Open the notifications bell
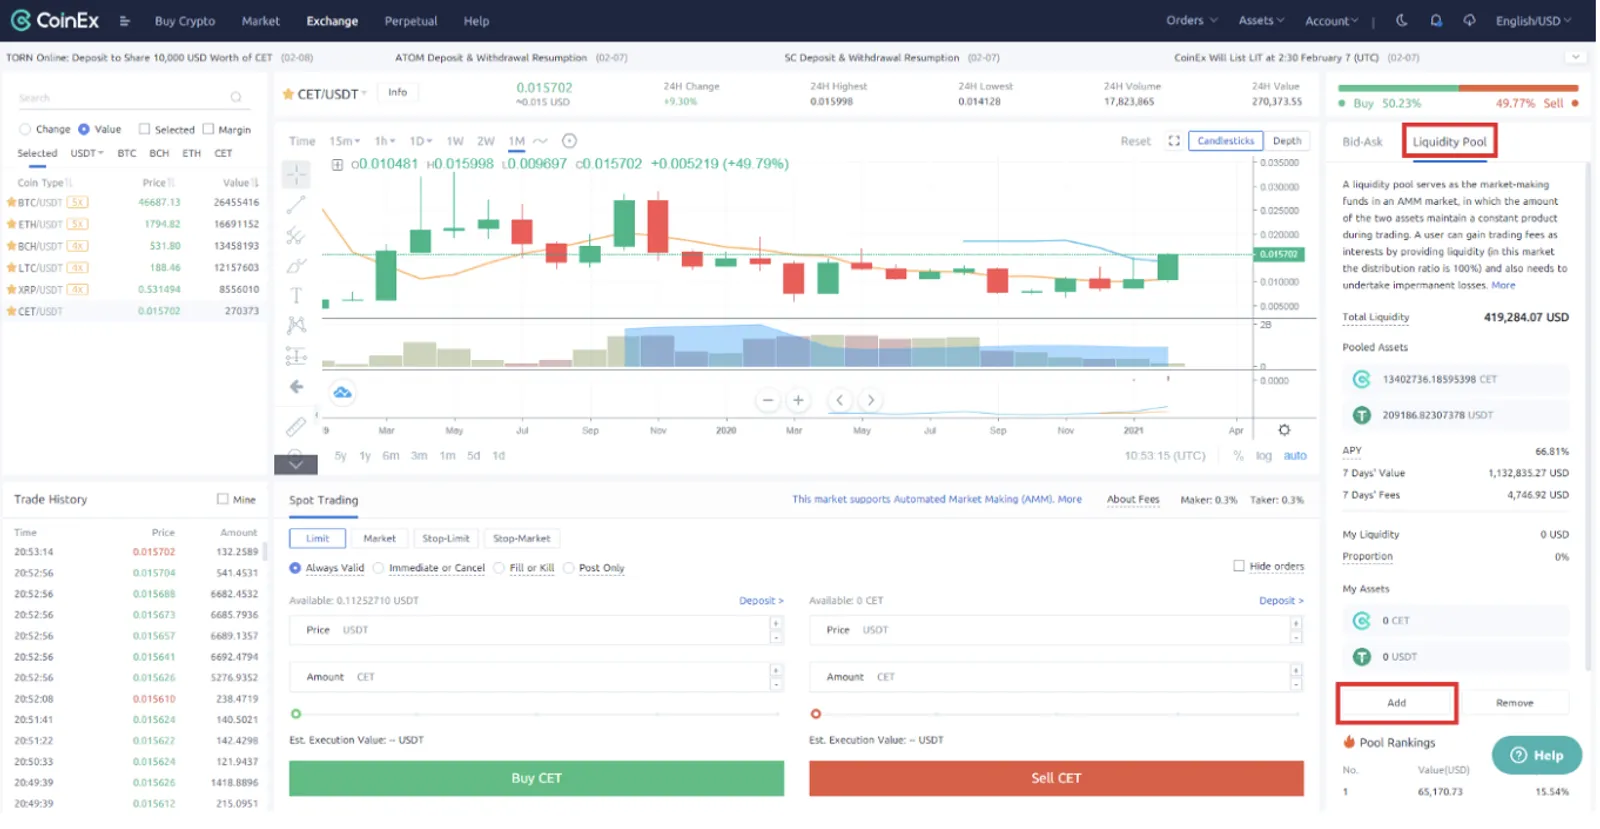 click(1436, 20)
